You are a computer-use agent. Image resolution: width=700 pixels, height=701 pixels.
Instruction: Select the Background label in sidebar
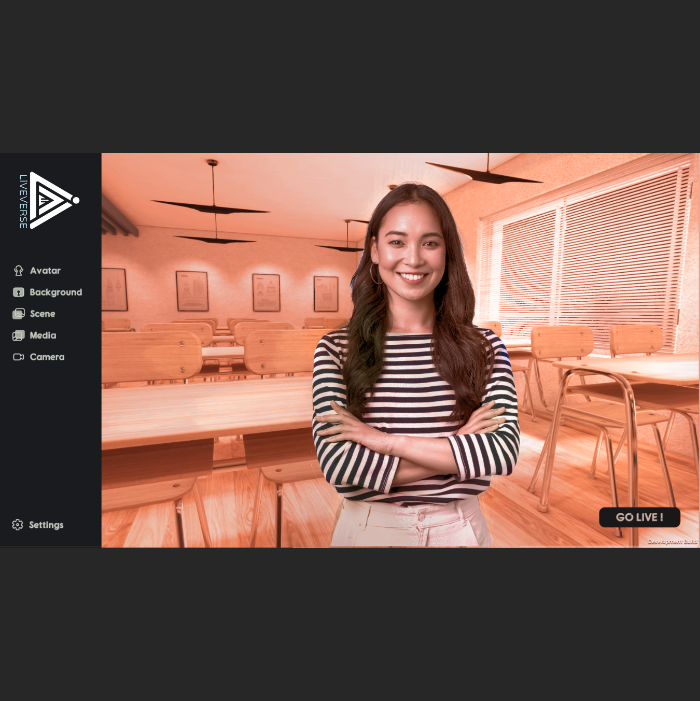pos(56,293)
